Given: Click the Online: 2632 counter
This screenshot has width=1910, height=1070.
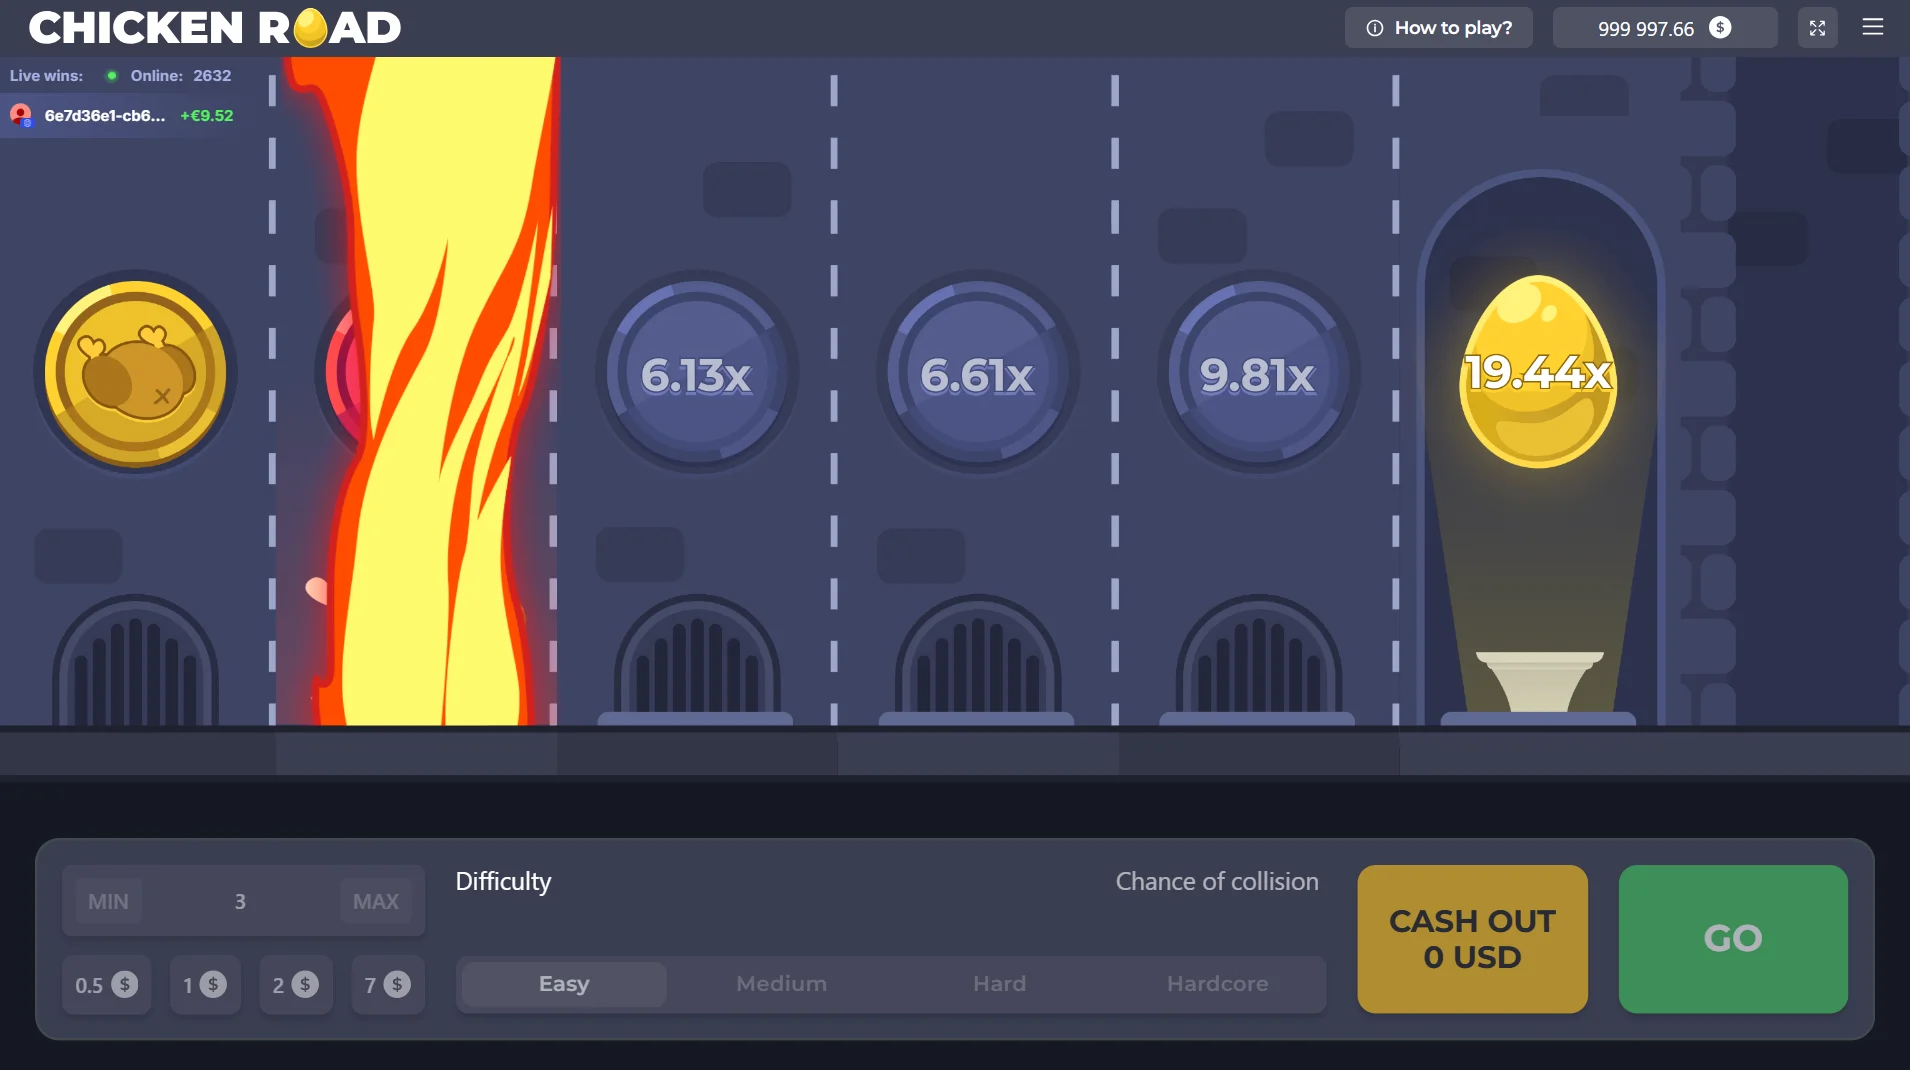Looking at the screenshot, I should [181, 76].
